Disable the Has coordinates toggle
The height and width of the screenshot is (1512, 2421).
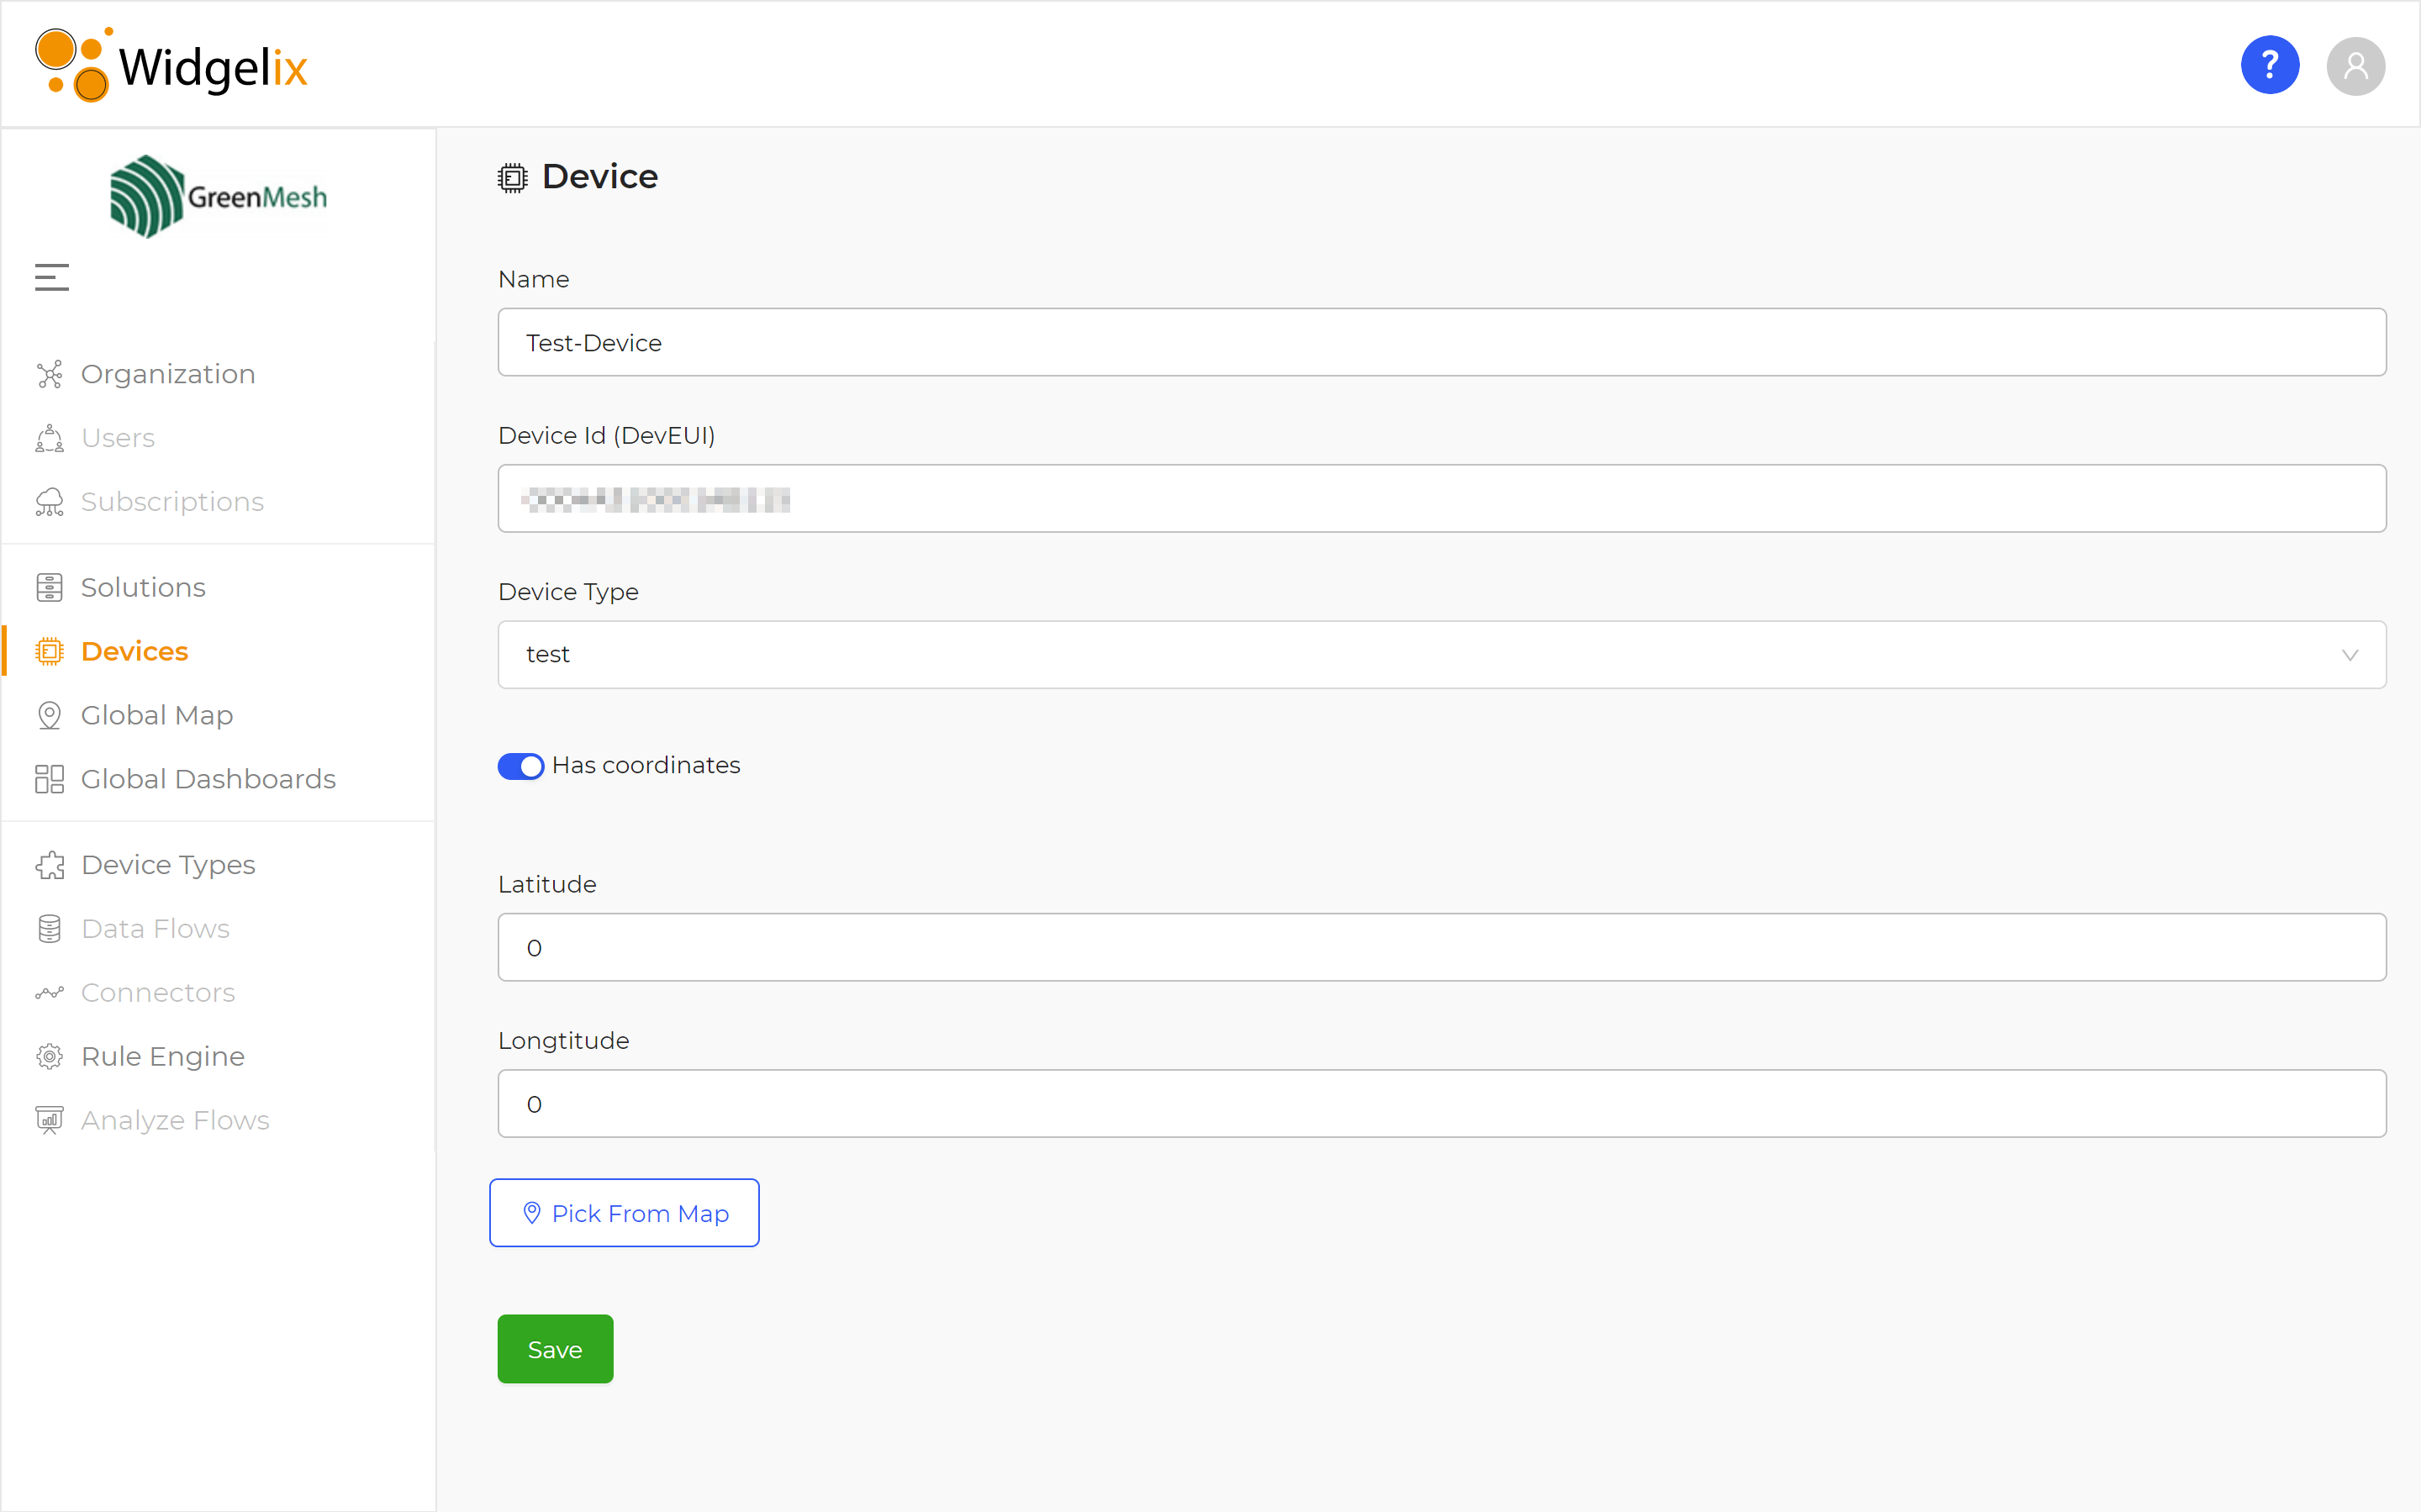pyautogui.click(x=520, y=766)
